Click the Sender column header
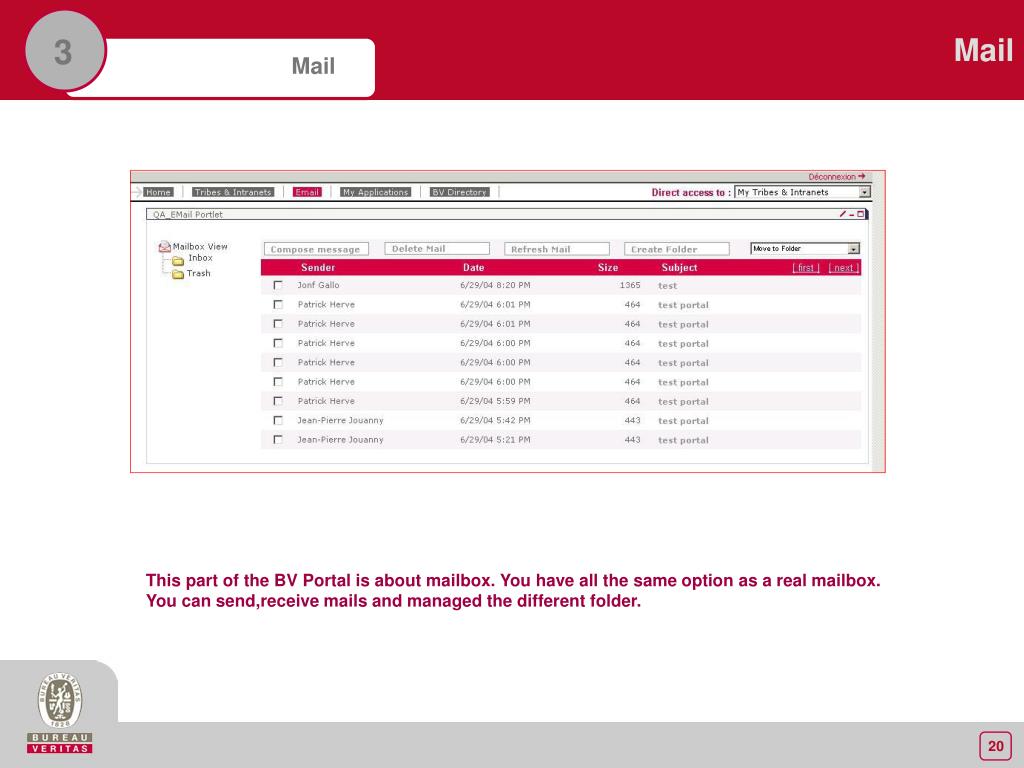Screen dimensions: 1024x768 (318, 268)
